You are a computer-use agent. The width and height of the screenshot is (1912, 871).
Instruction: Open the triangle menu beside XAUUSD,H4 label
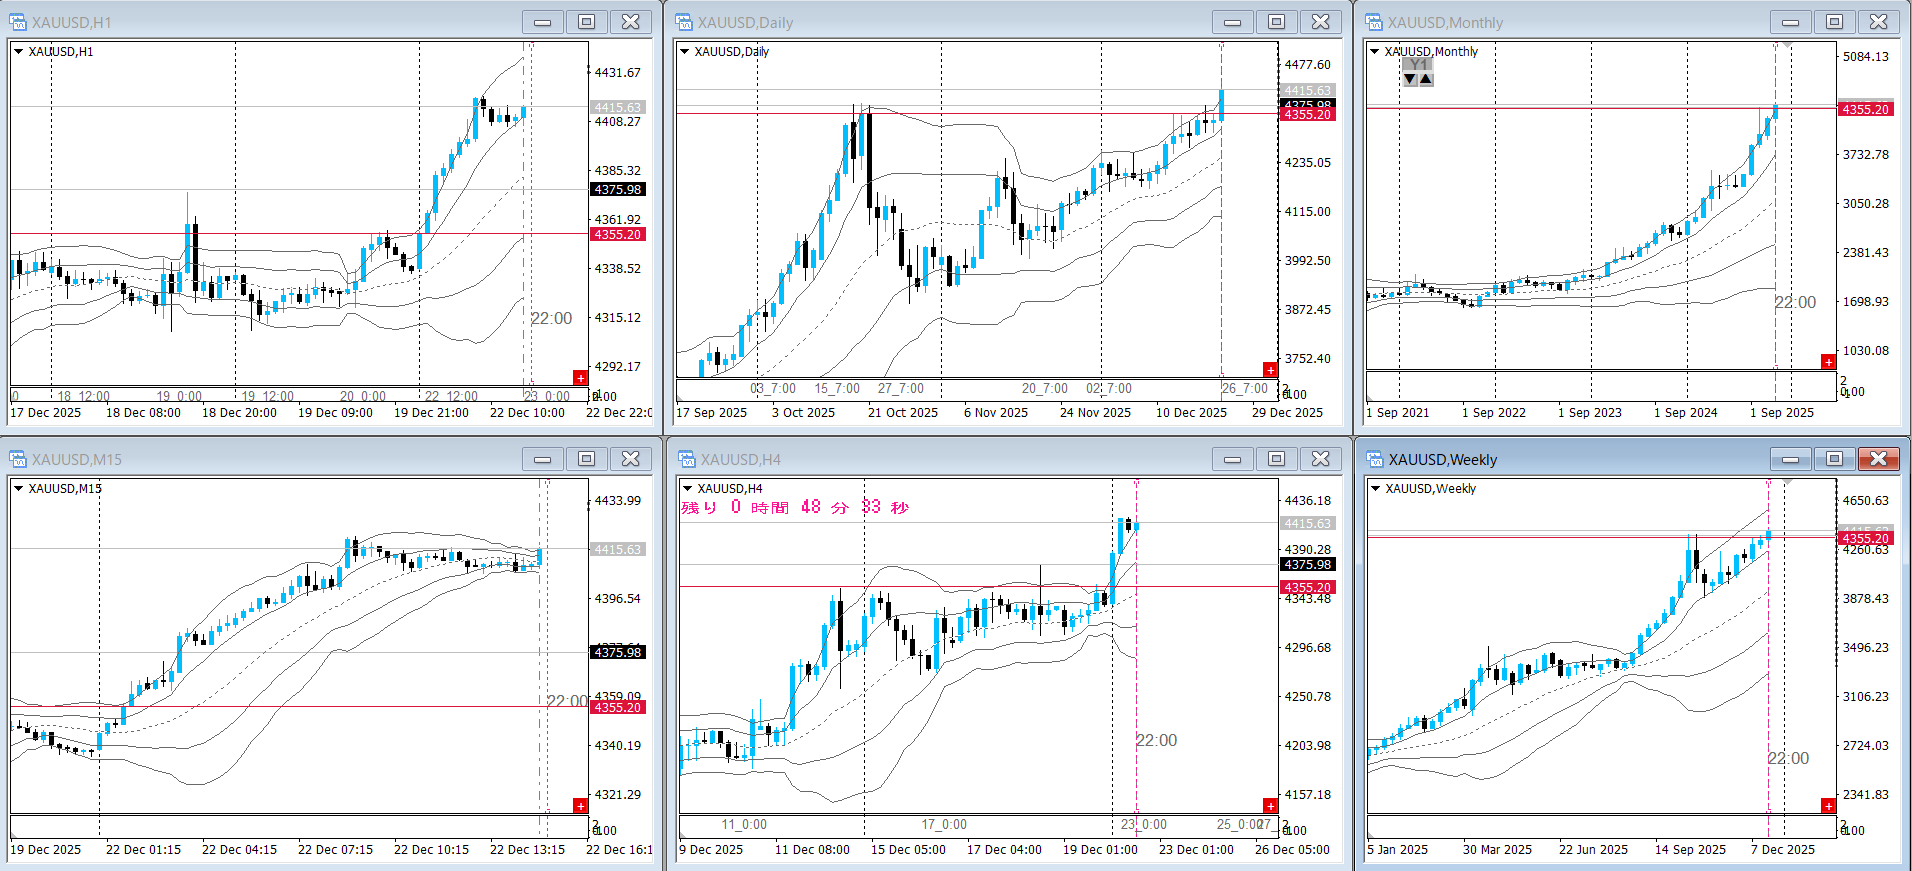coord(687,488)
